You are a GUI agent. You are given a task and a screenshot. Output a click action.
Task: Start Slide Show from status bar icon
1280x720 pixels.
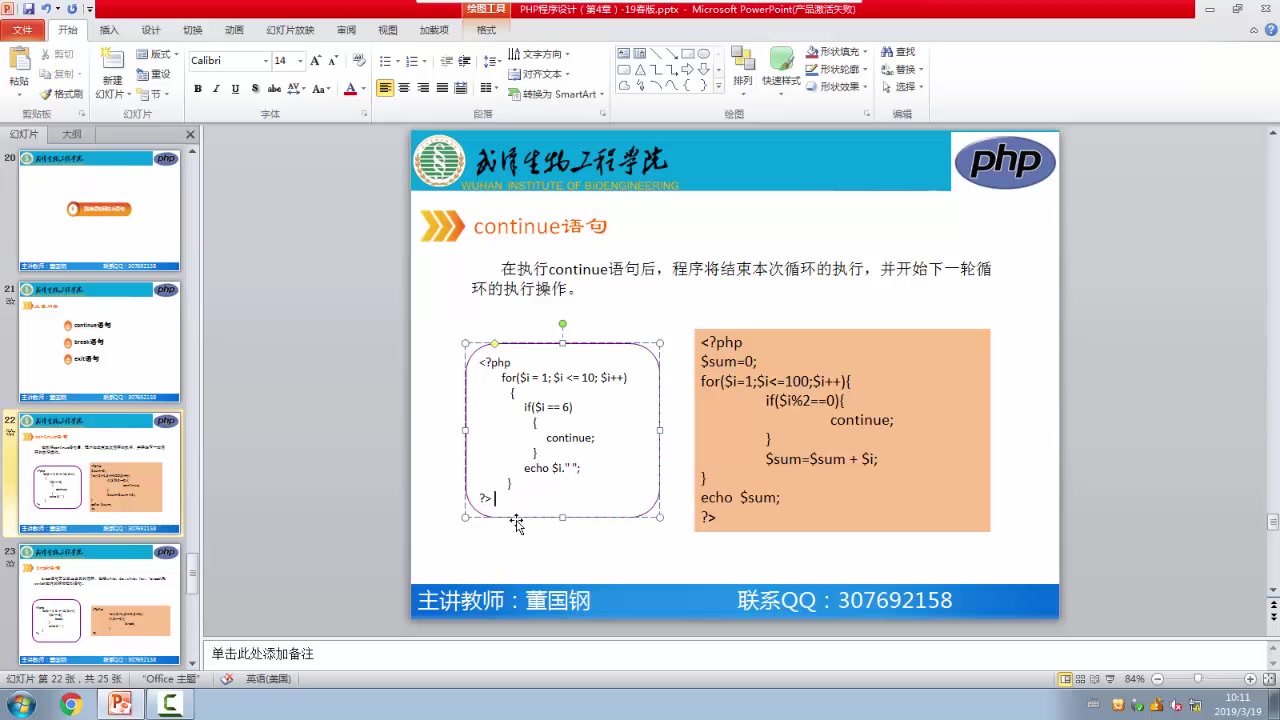[1111, 679]
